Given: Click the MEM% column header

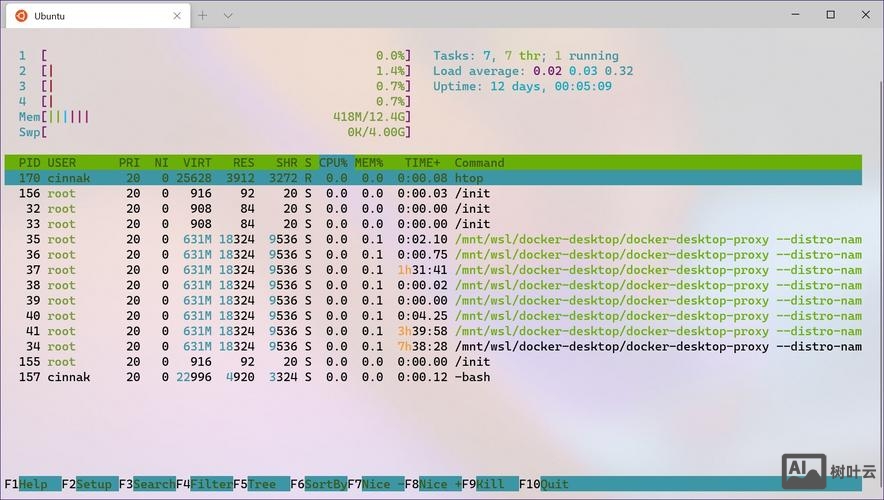Looking at the screenshot, I should (x=369, y=163).
